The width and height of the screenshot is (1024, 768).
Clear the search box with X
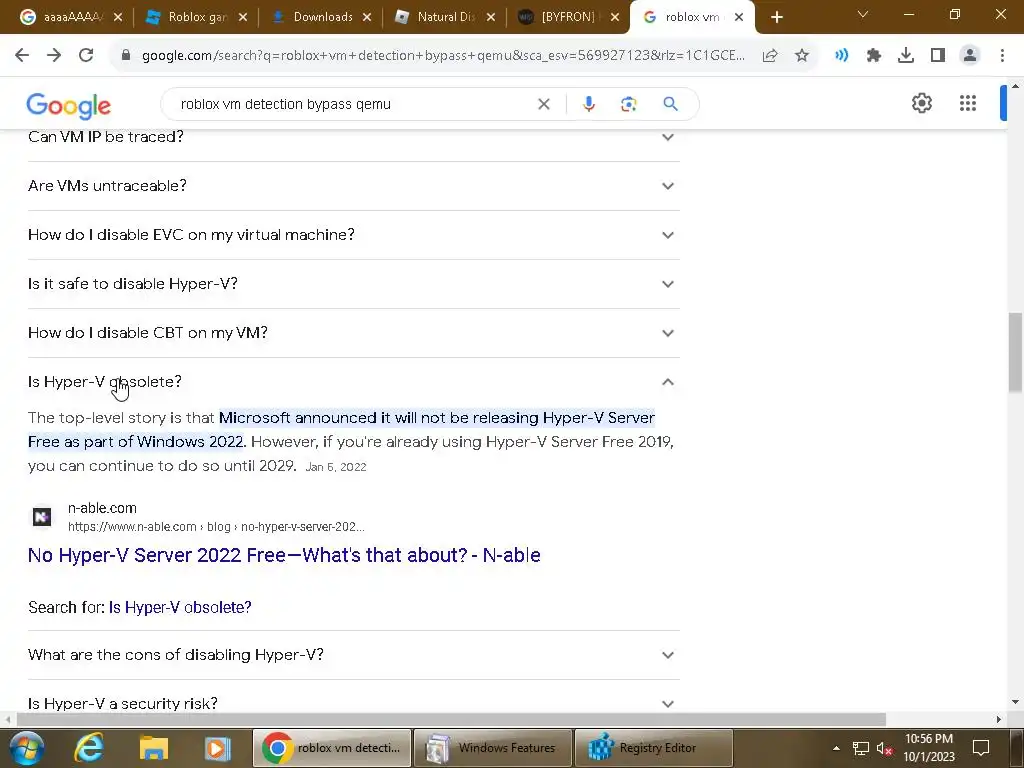pyautogui.click(x=543, y=104)
